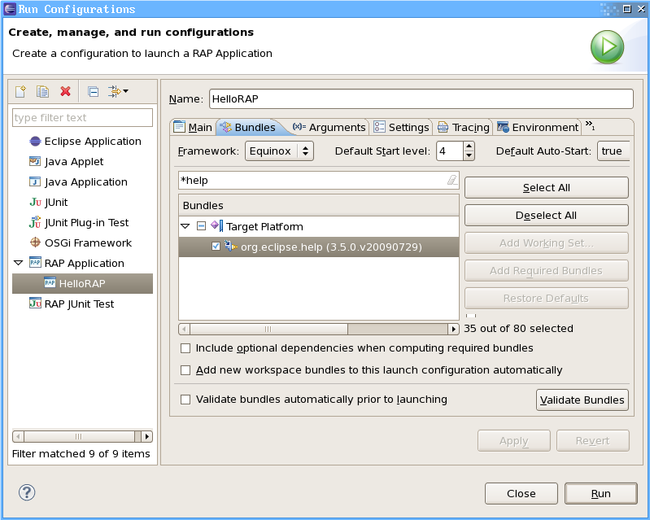Click the type filter text field
This screenshot has height=520, width=650.
click(82, 118)
